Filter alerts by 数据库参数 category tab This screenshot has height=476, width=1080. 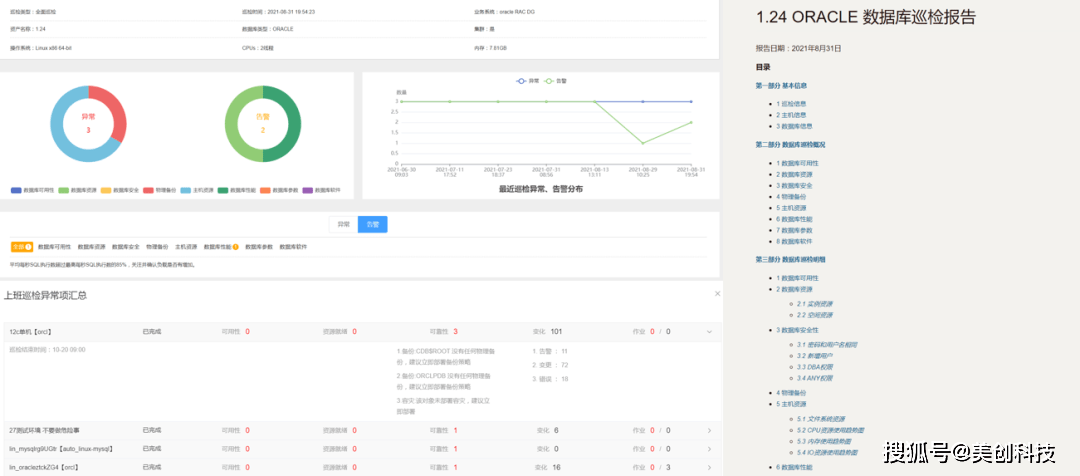(x=259, y=247)
